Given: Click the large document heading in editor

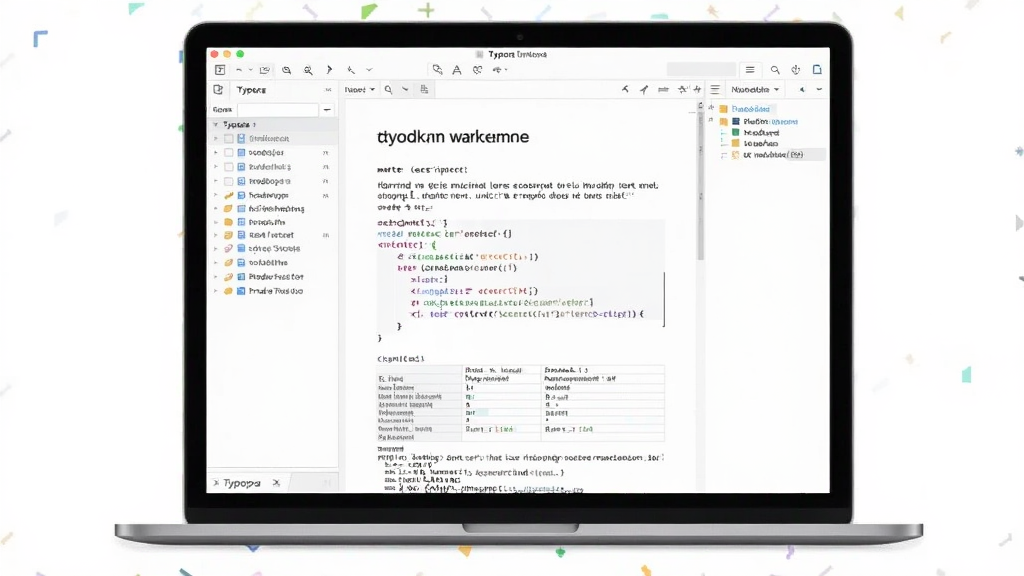Looking at the screenshot, I should click(453, 137).
